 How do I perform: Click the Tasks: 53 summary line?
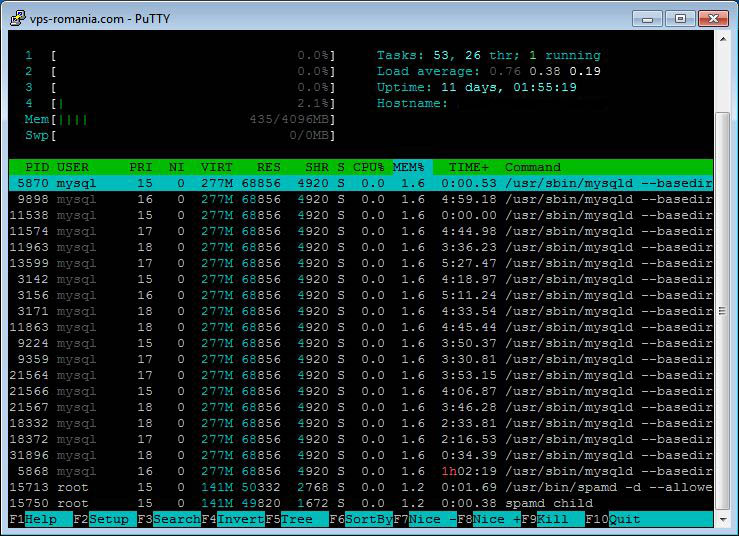click(489, 56)
